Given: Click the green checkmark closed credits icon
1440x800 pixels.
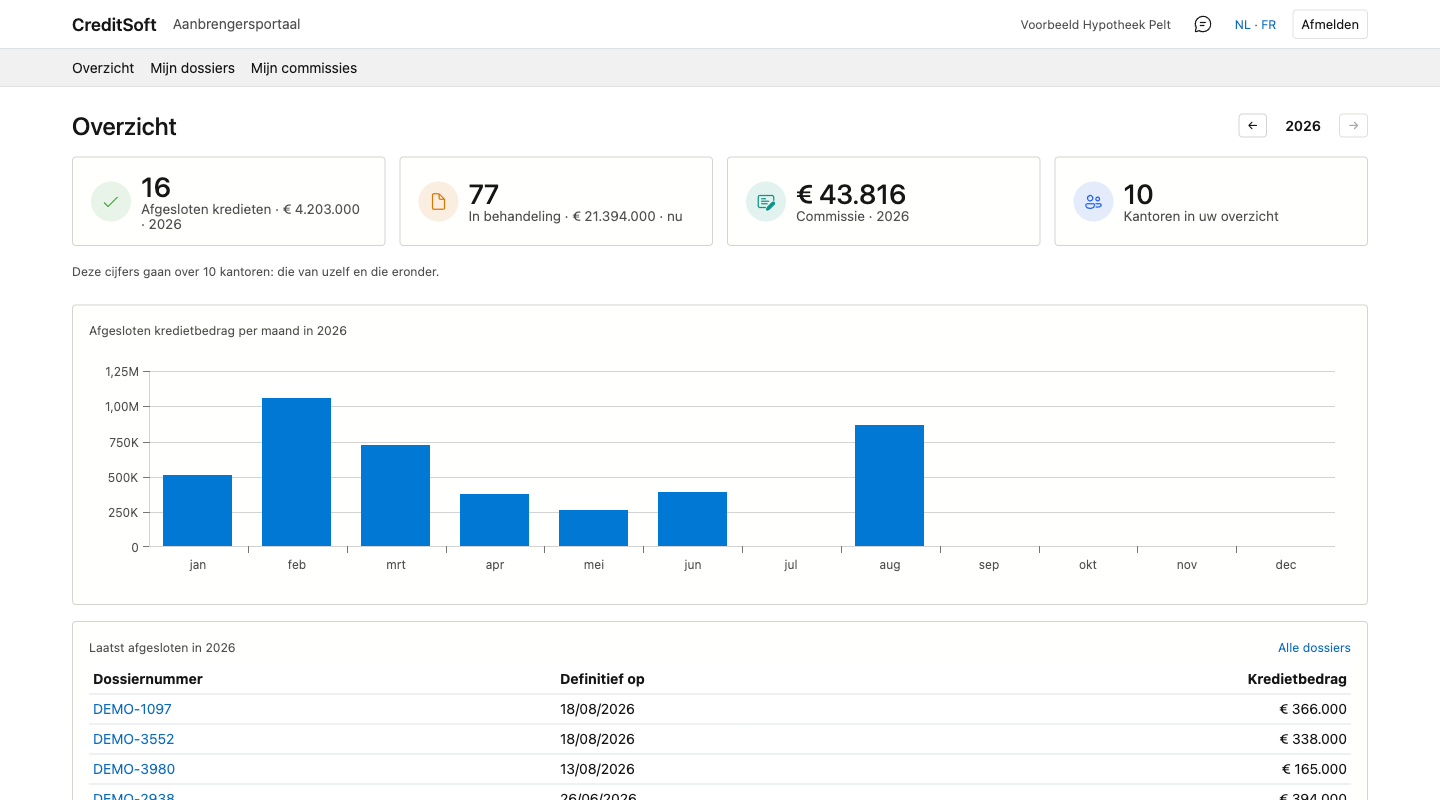Looking at the screenshot, I should point(111,201).
